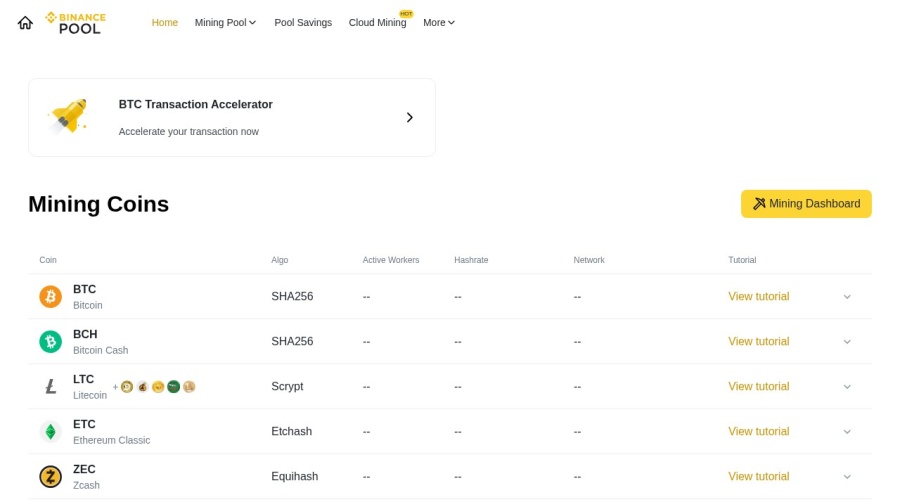The width and height of the screenshot is (900, 500).
Task: Click the pickaxe icon on Mining Dashboard
Action: [x=759, y=204]
